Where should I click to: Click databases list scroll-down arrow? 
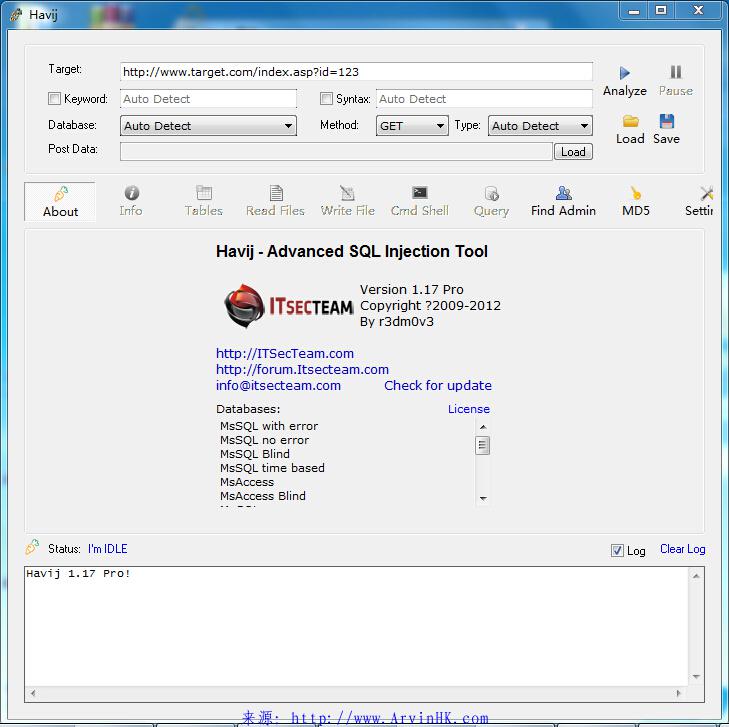pyautogui.click(x=483, y=498)
